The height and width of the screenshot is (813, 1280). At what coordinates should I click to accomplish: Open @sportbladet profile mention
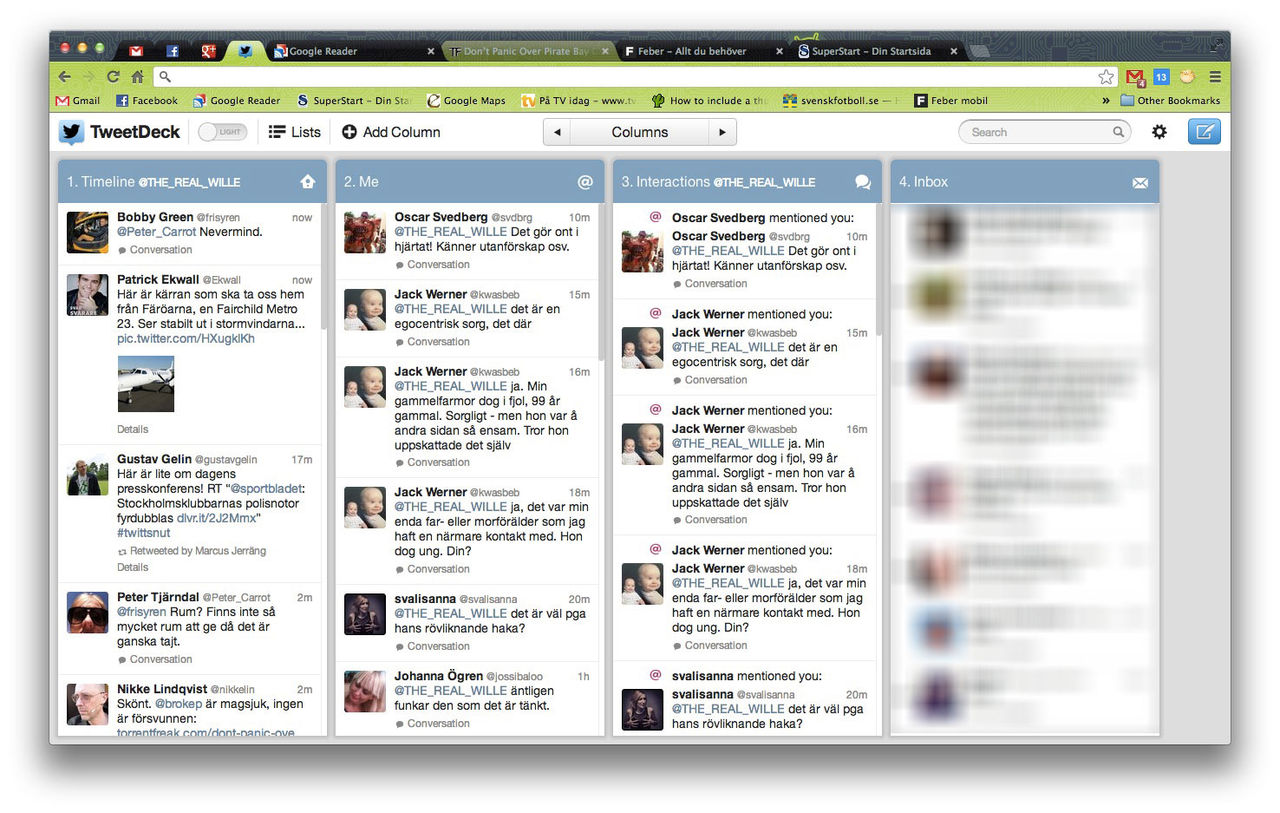tap(267, 488)
